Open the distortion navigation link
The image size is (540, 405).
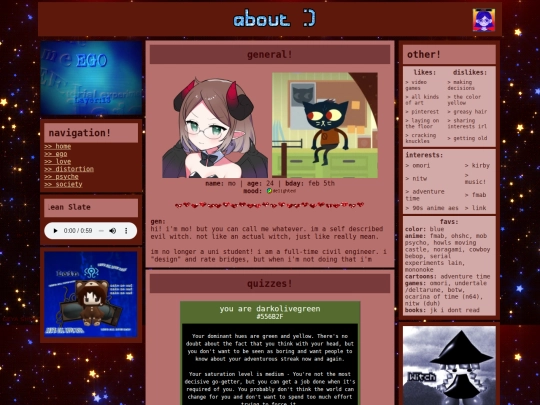click(69, 169)
